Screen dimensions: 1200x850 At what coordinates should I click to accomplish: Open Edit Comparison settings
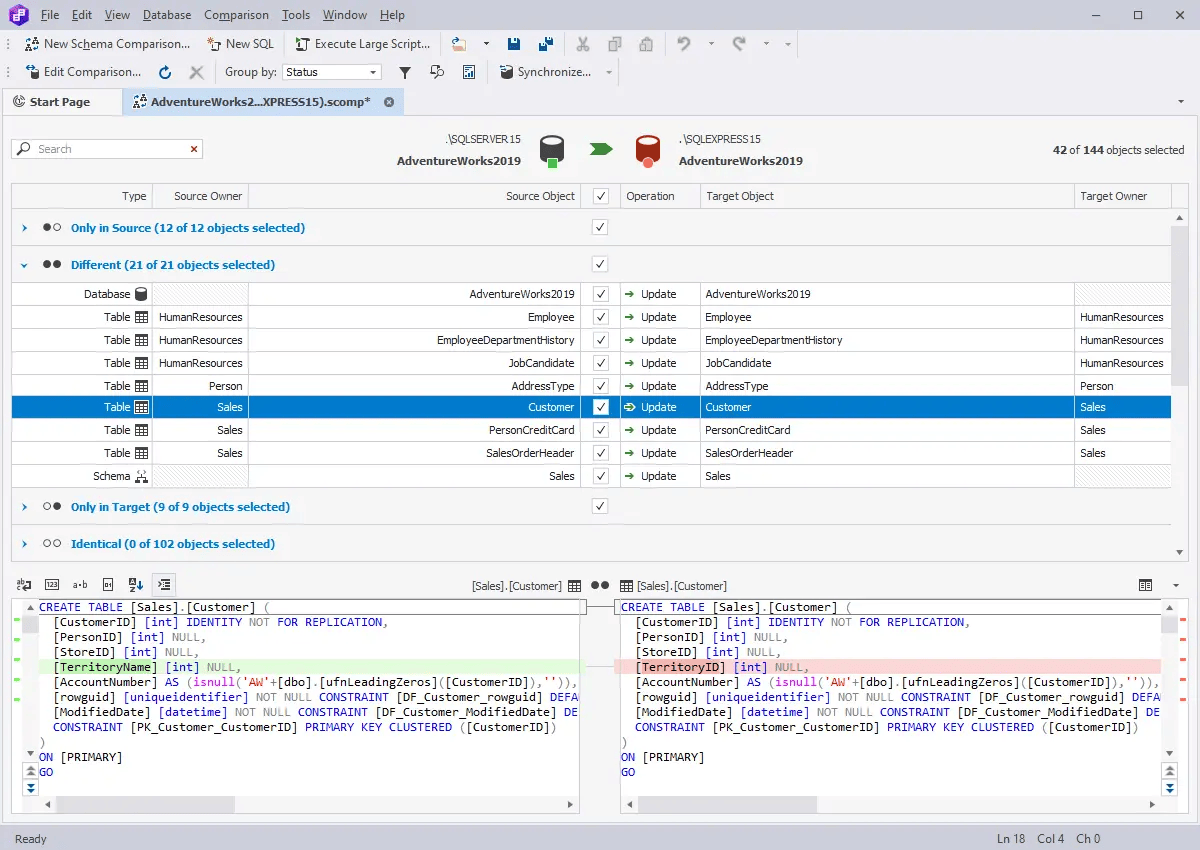(x=85, y=71)
